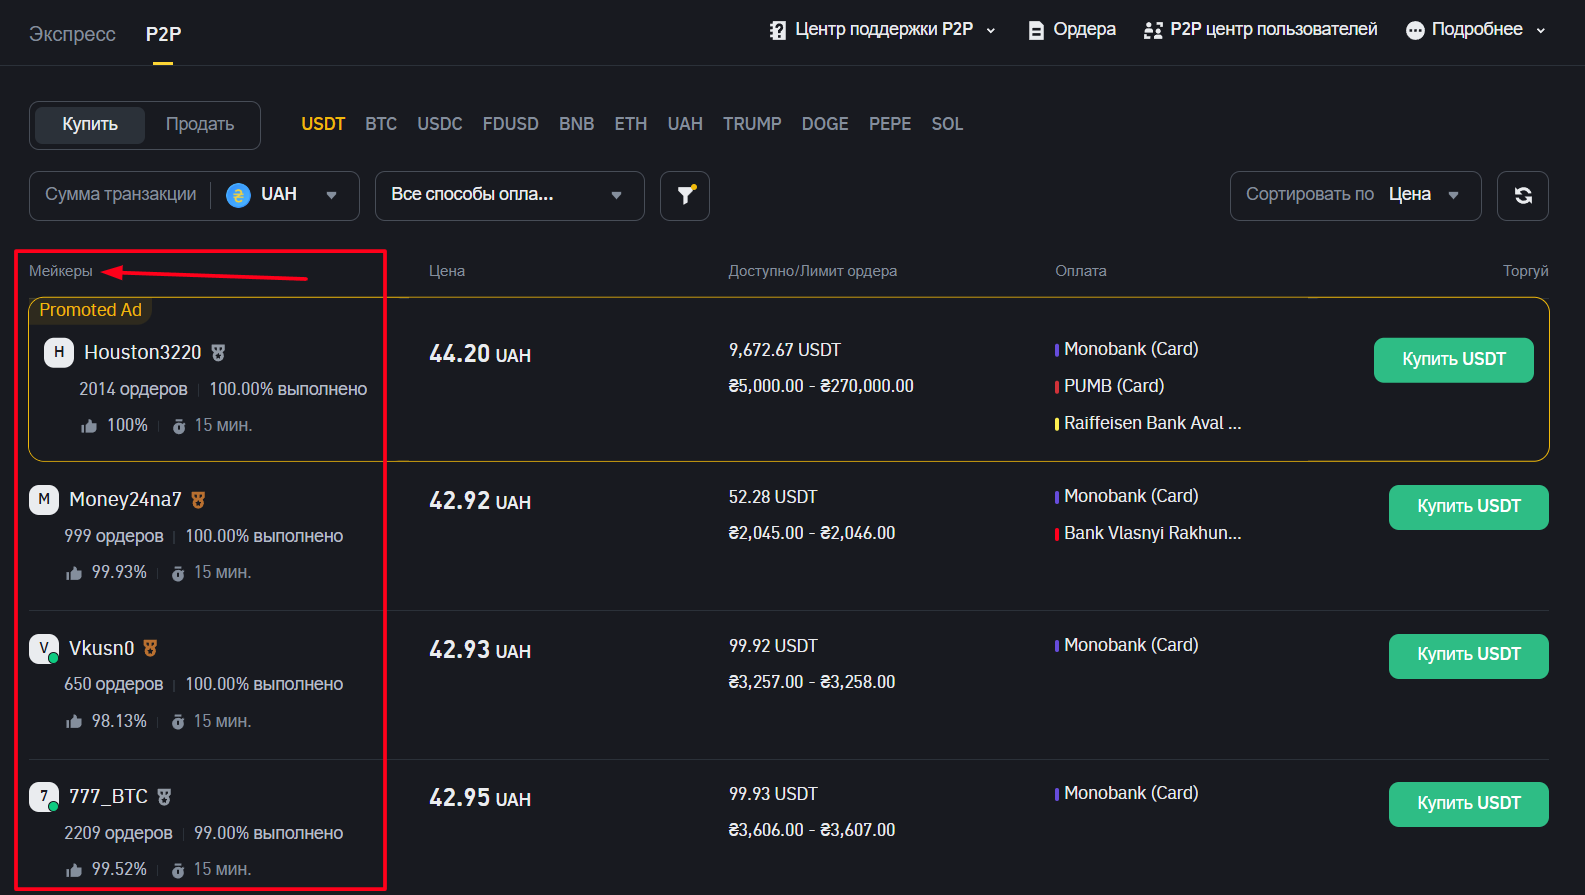Click timer icon in Money24na7 row

178,573
